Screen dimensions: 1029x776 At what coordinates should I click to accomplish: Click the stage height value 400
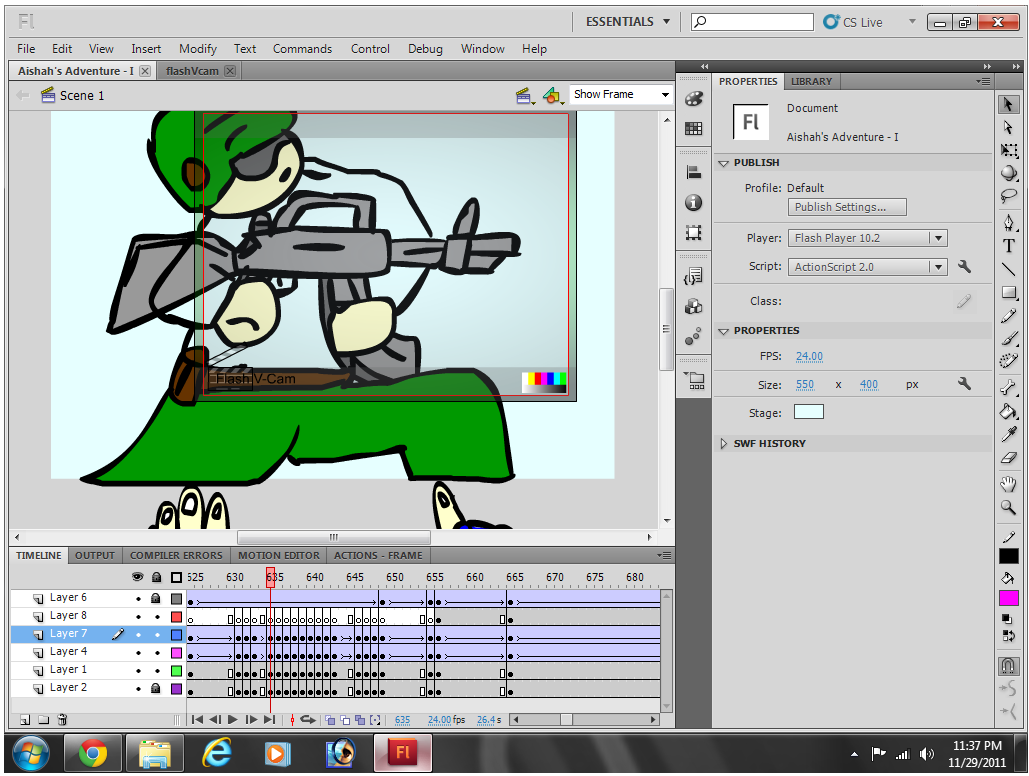[x=869, y=385]
